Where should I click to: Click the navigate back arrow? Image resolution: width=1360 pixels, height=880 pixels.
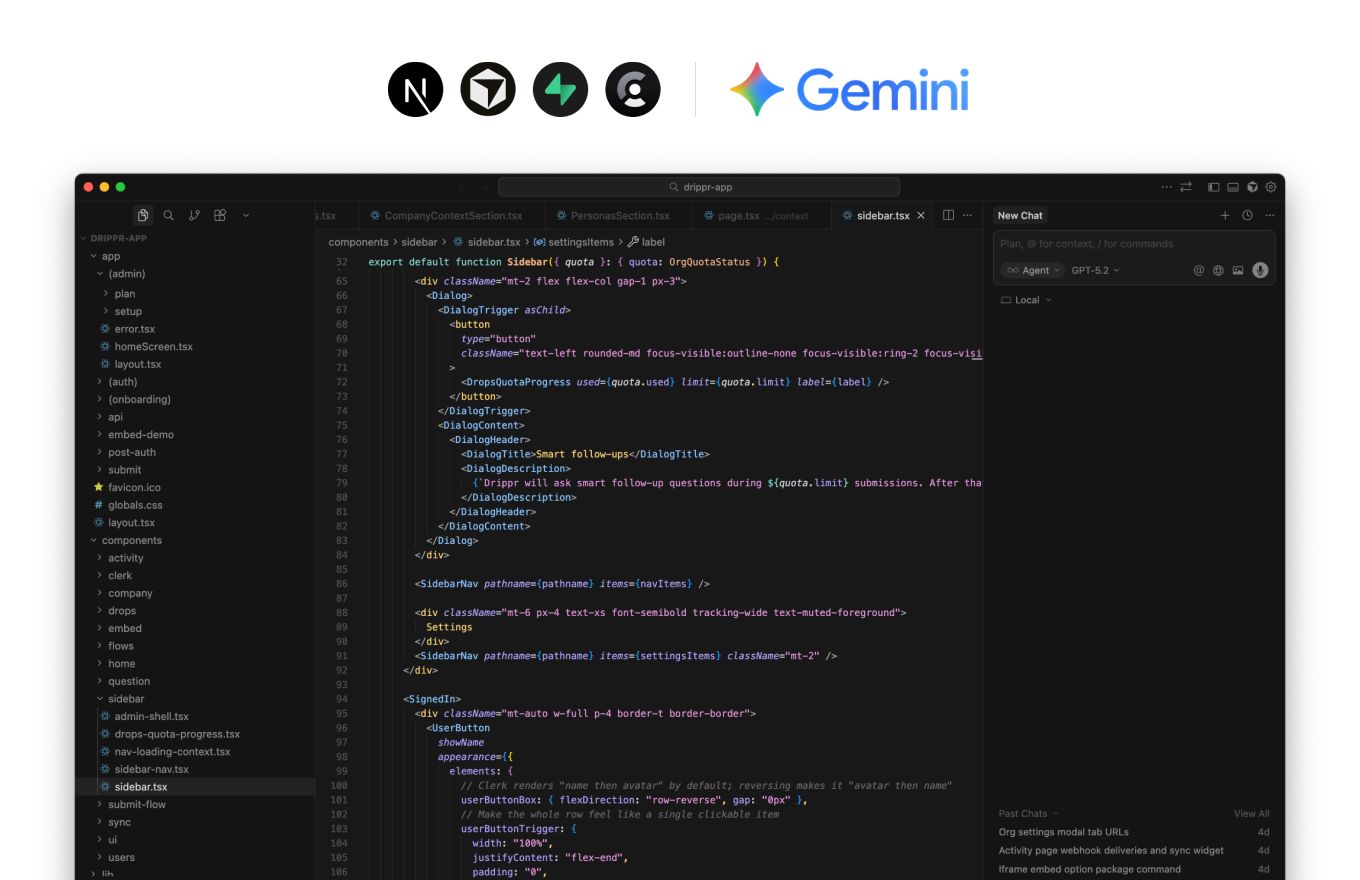tap(463, 187)
